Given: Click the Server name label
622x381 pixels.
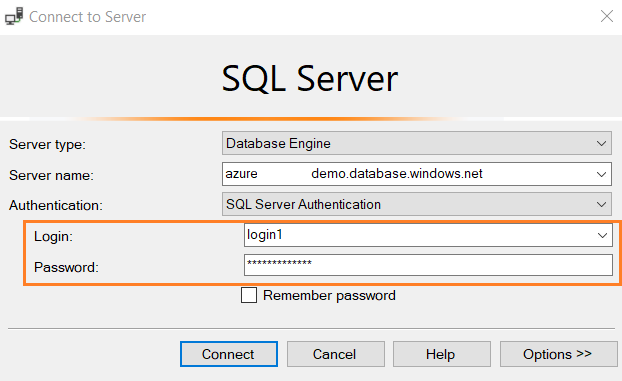Looking at the screenshot, I should point(51,175).
